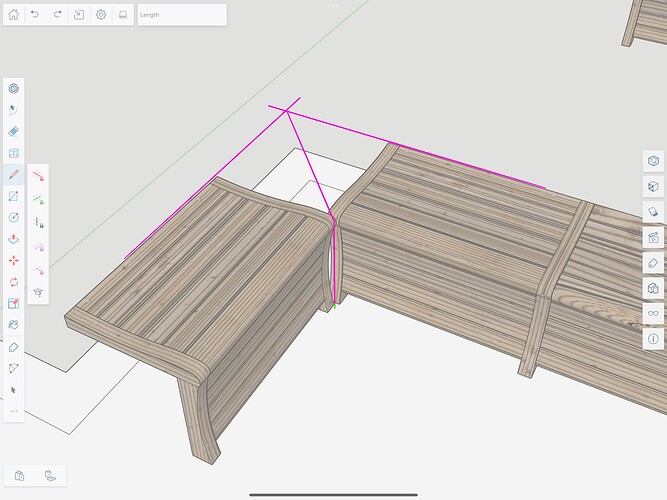Open the Materials panel

tap(653, 212)
